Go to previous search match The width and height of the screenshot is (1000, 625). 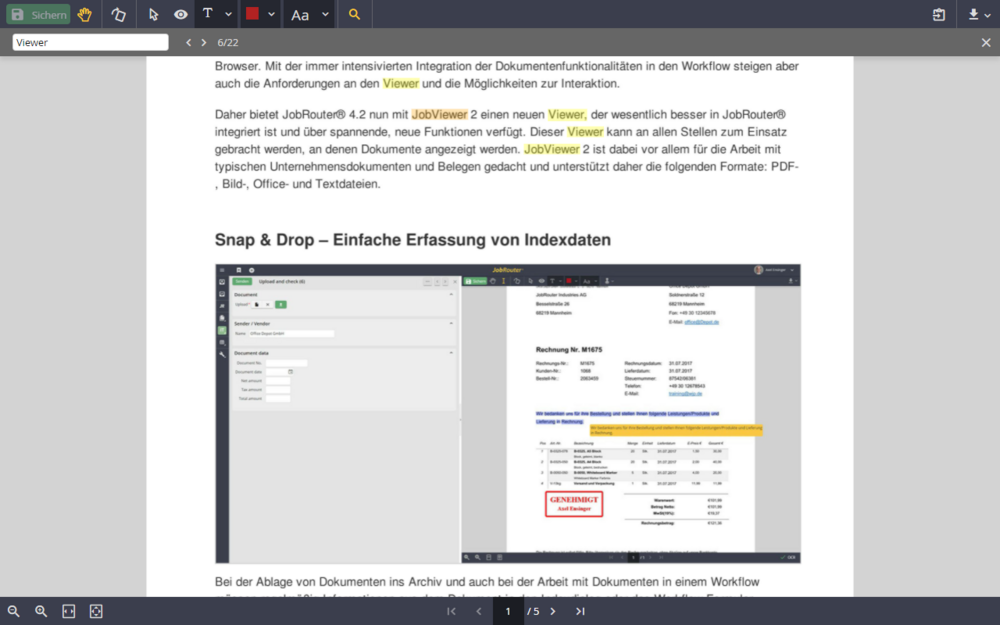(188, 42)
